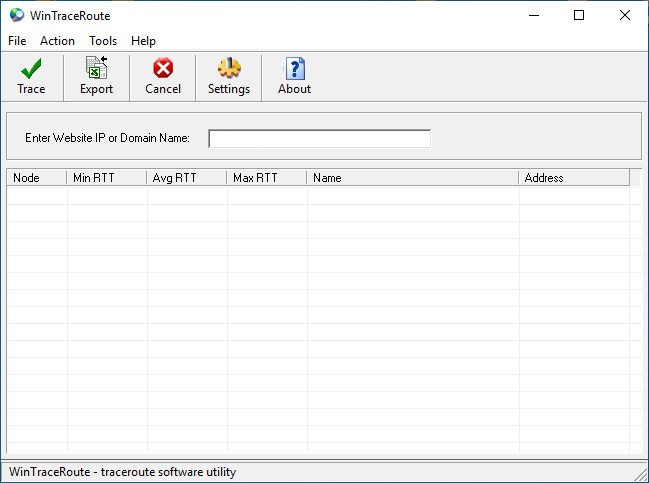649x483 pixels.
Task: Click the 'Enter Website IP or Domain Name:' label
Action: pyautogui.click(x=107, y=138)
